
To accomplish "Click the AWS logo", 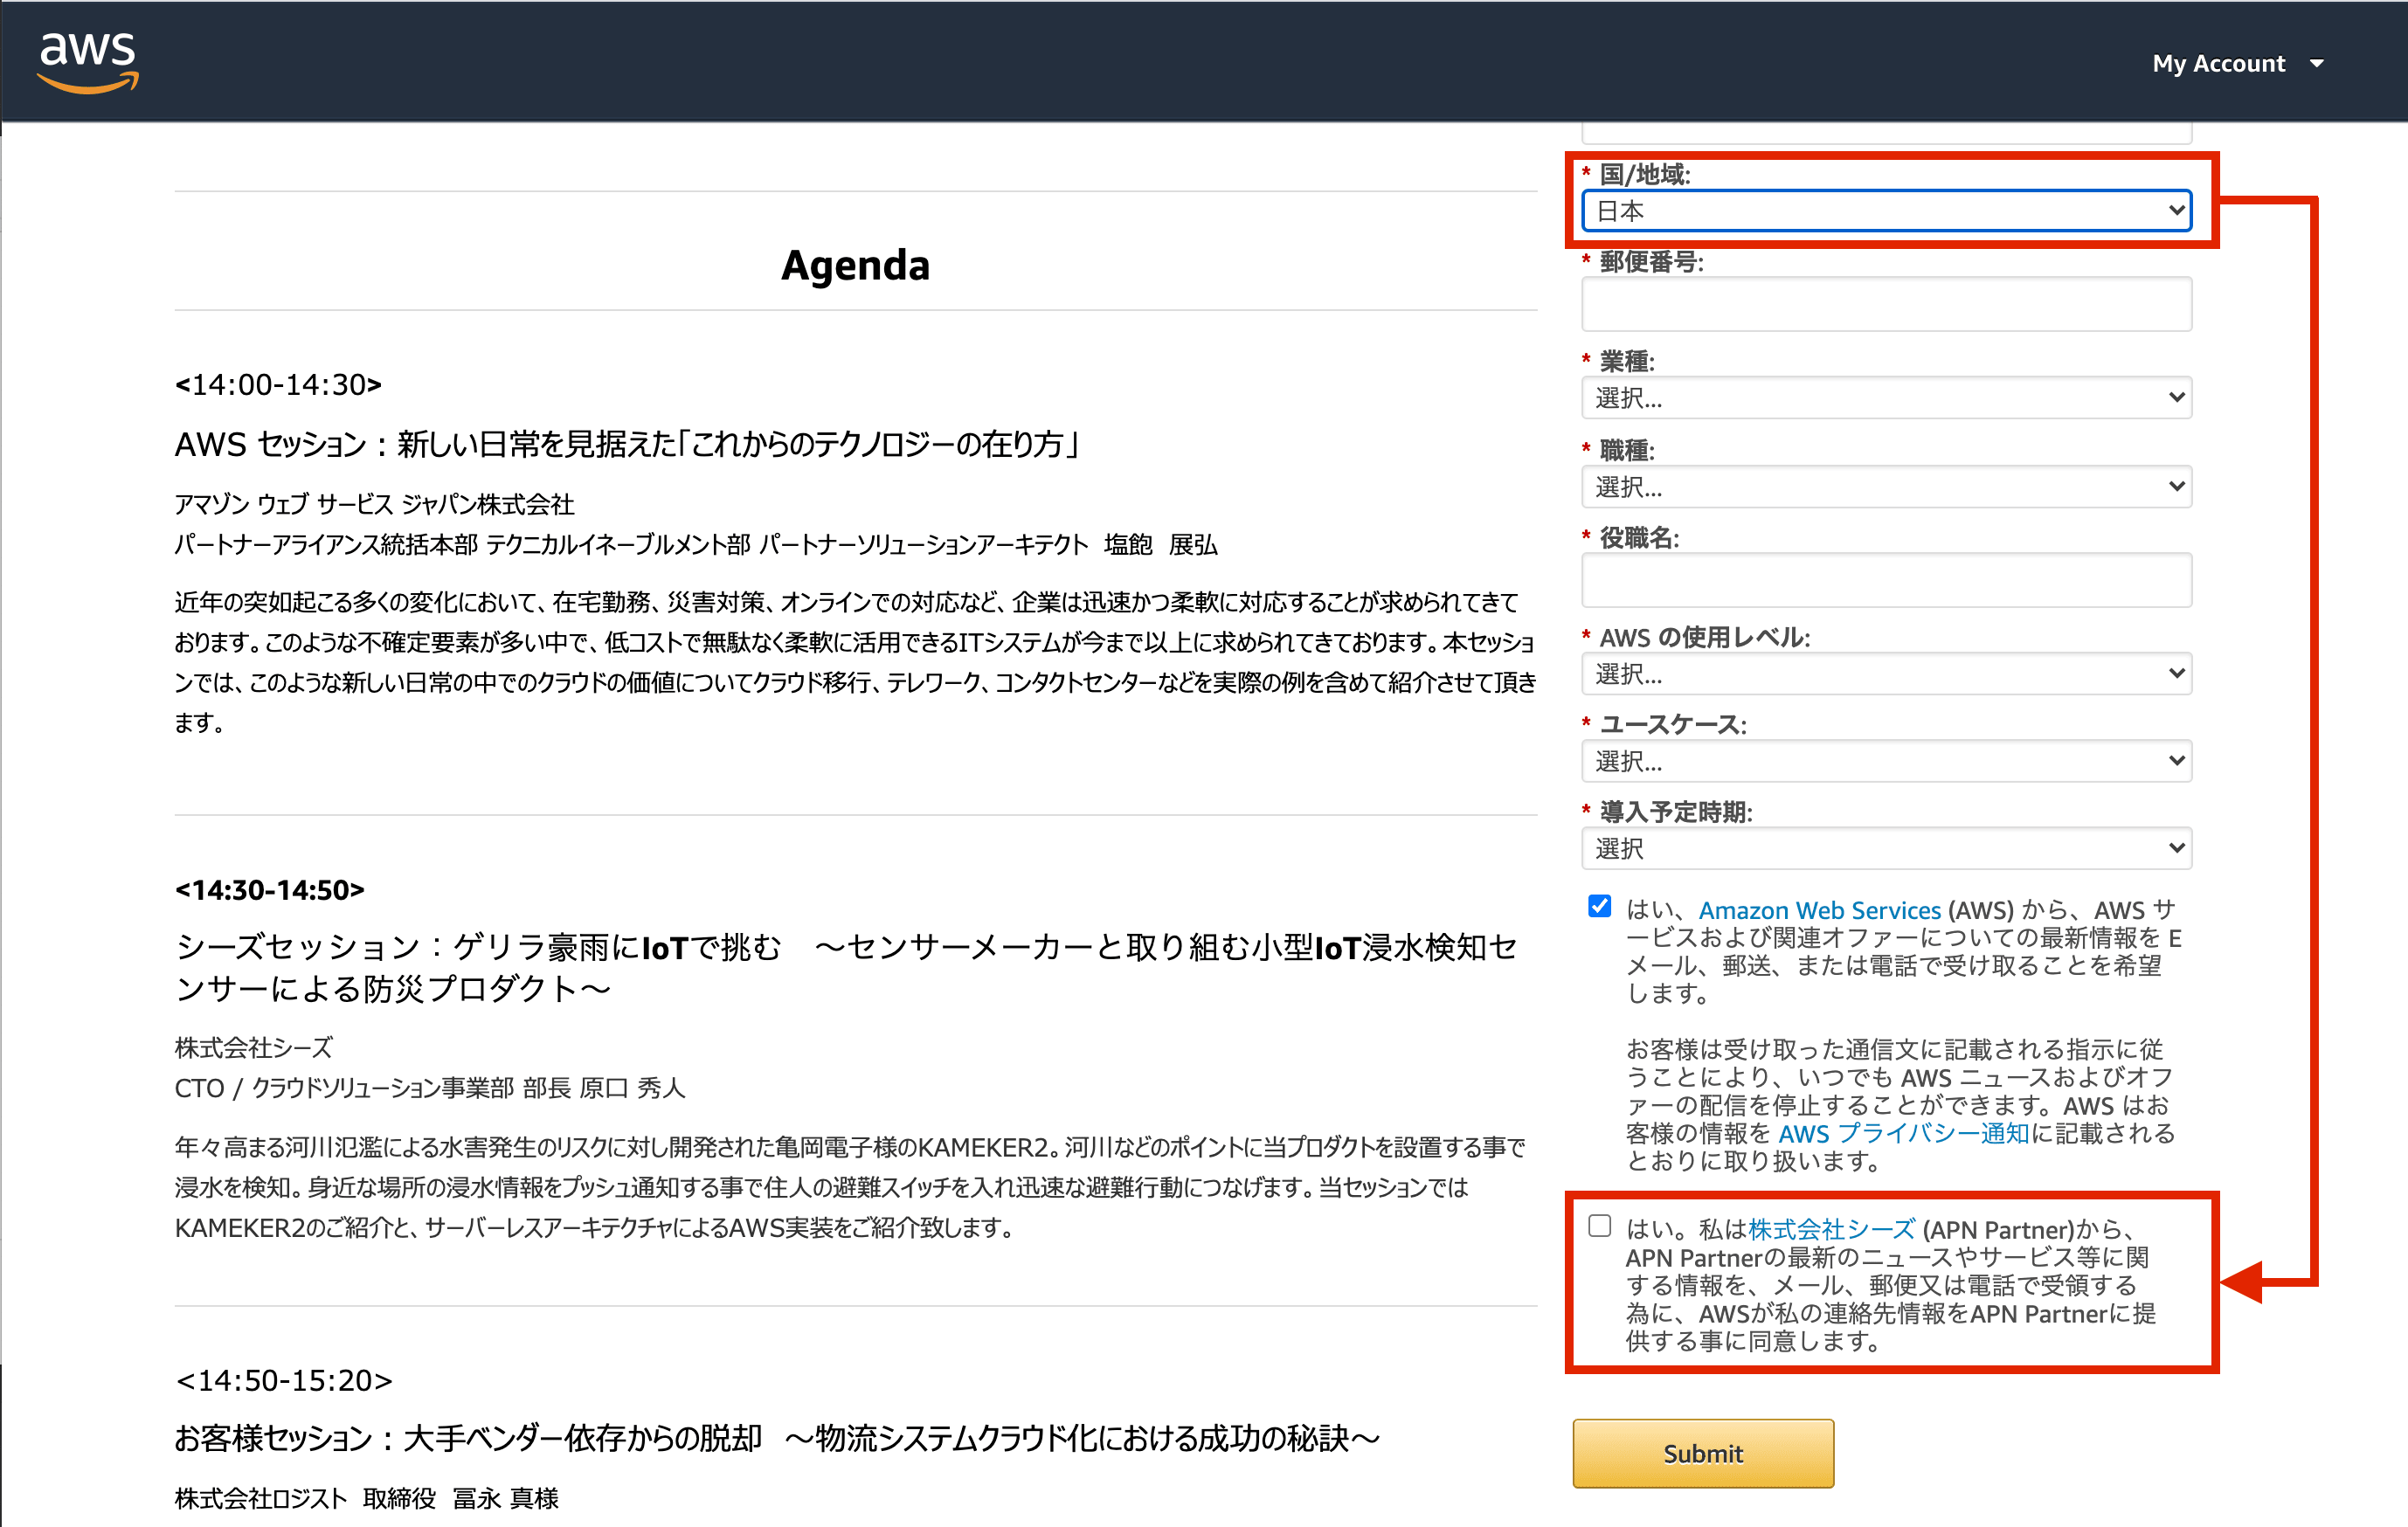I will (x=88, y=62).
